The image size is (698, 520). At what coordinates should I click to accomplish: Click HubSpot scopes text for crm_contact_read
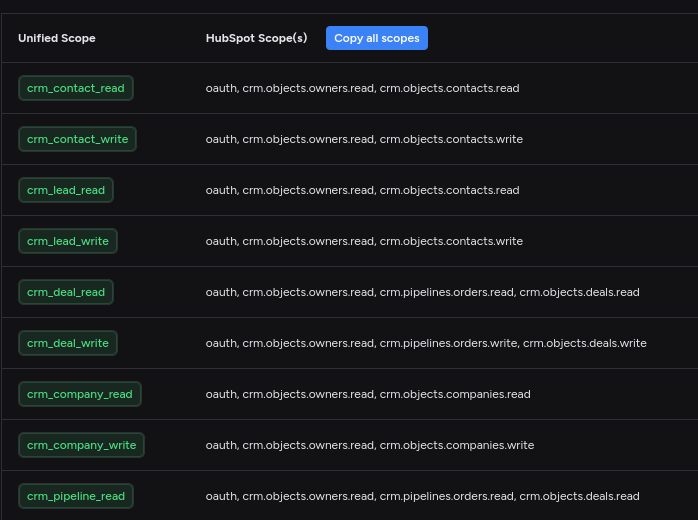click(362, 88)
